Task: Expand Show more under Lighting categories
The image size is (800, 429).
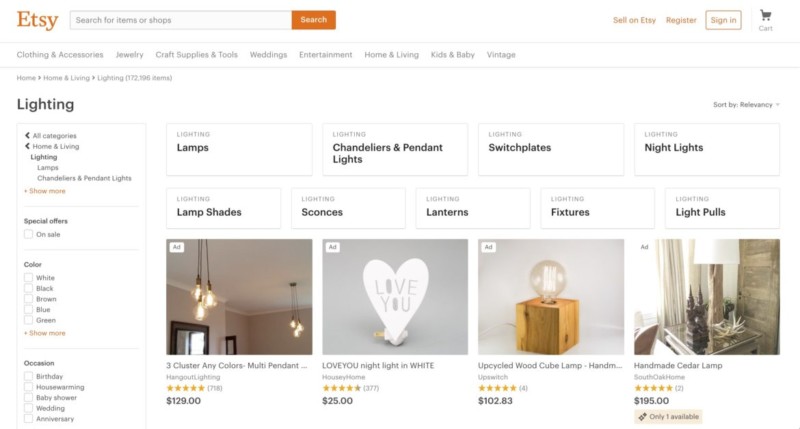Action: [x=45, y=190]
